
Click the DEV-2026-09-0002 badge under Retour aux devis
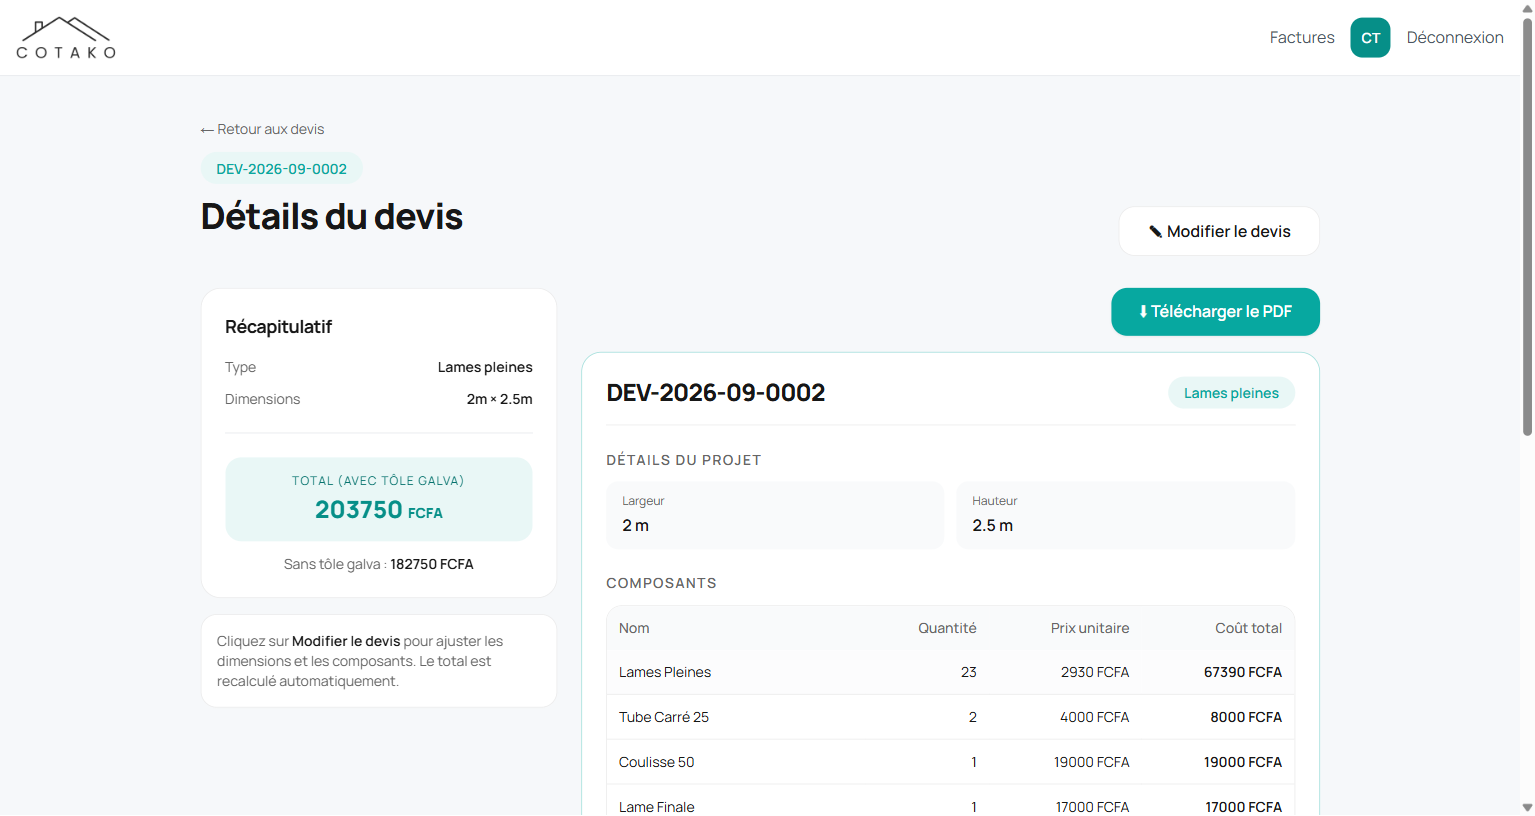point(281,169)
